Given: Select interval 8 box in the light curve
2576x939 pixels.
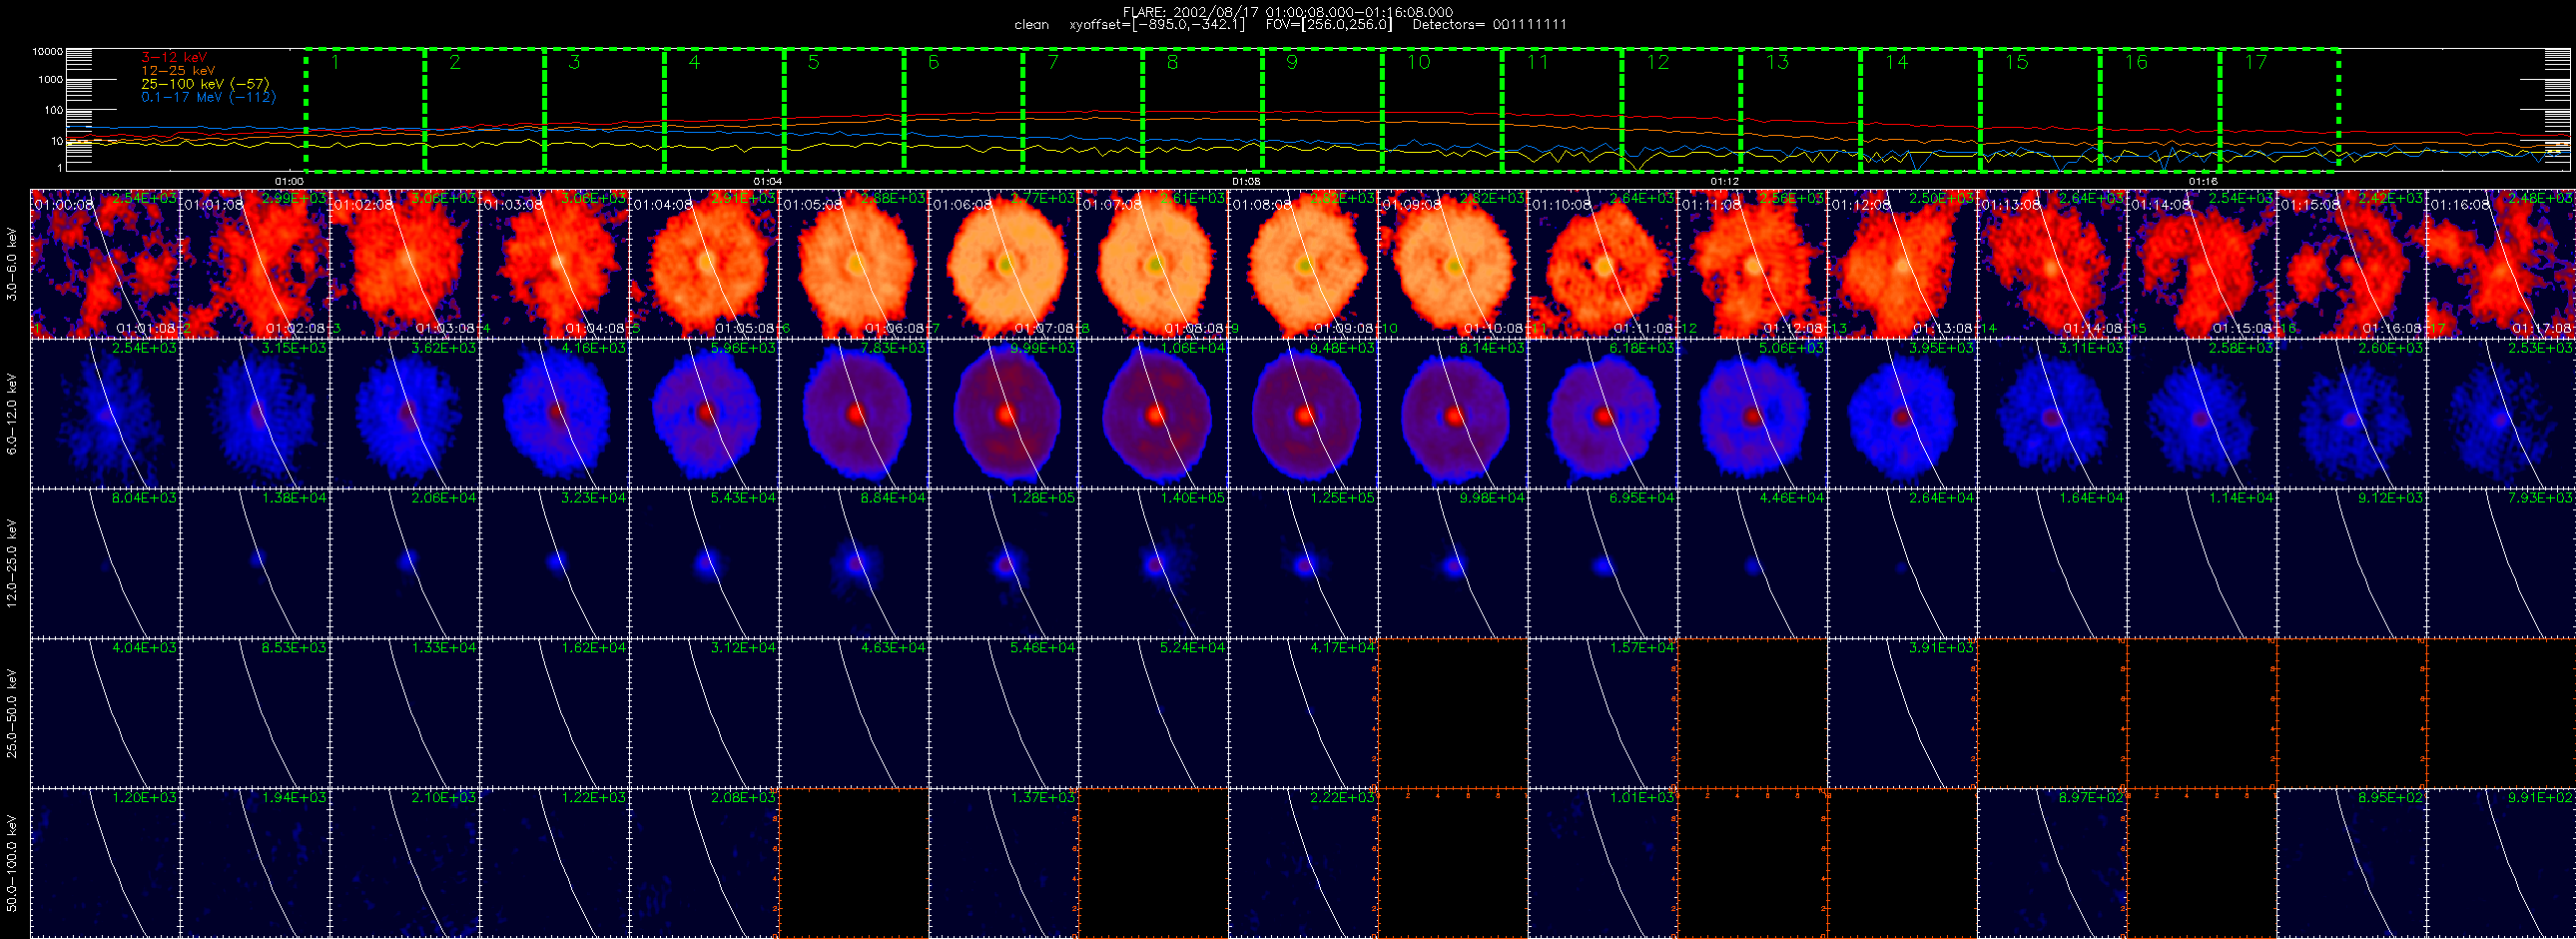Looking at the screenshot, I should click(1202, 109).
